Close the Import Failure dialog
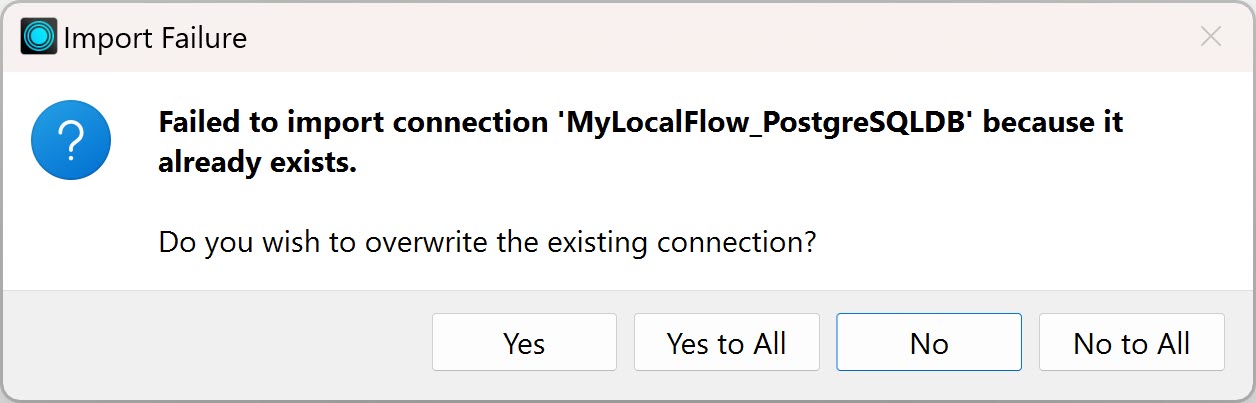The height and width of the screenshot is (403, 1256). (1211, 38)
